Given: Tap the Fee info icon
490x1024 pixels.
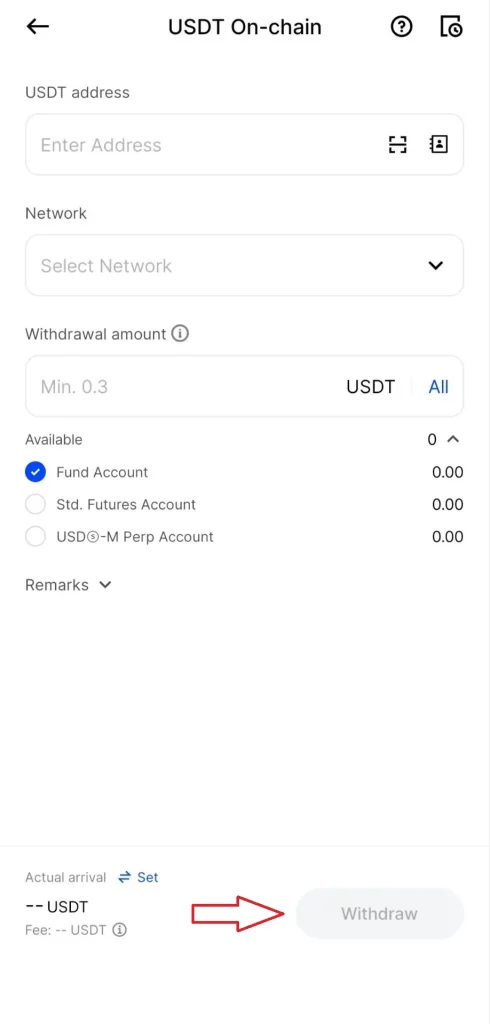Looking at the screenshot, I should coord(119,930).
